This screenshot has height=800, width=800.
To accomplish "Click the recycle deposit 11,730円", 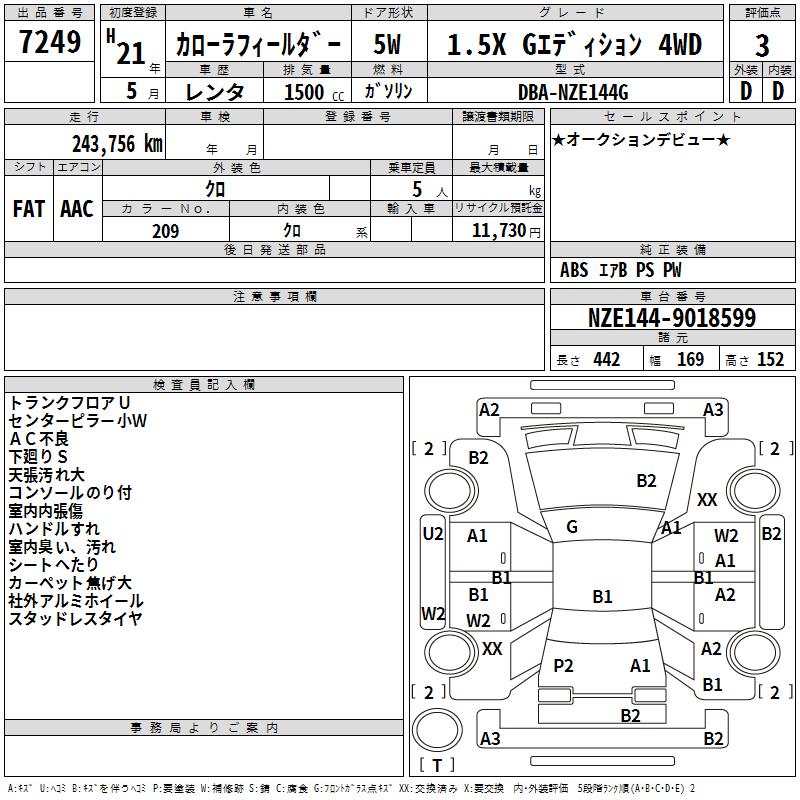I will [x=506, y=231].
